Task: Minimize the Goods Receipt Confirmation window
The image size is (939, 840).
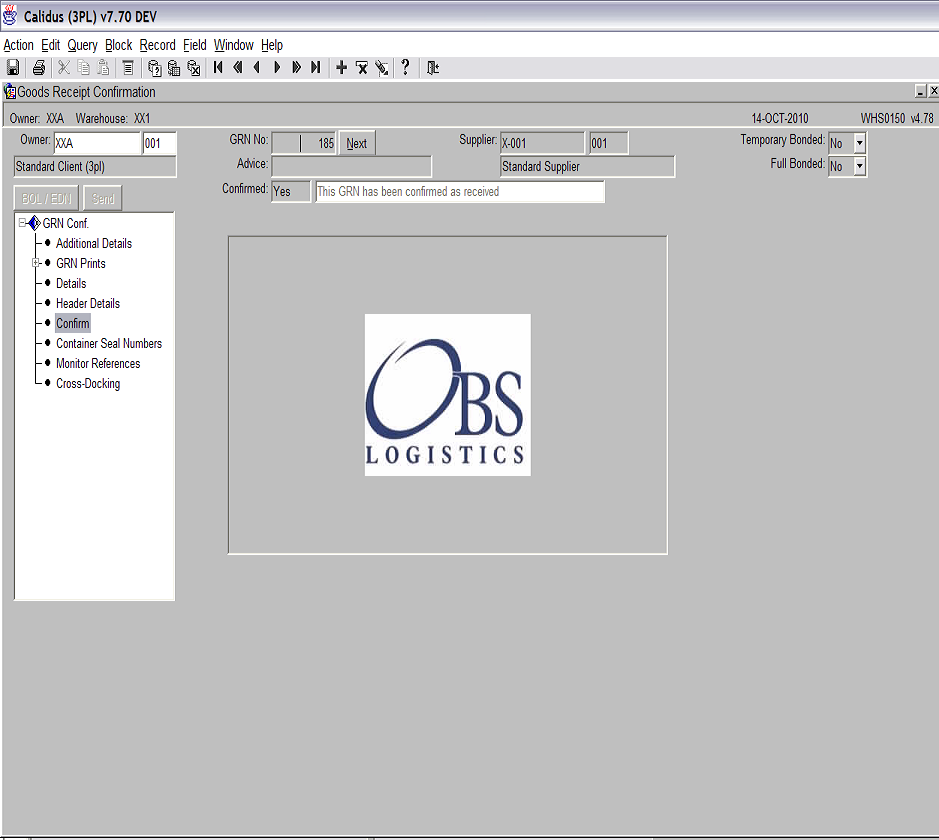Action: 920,91
